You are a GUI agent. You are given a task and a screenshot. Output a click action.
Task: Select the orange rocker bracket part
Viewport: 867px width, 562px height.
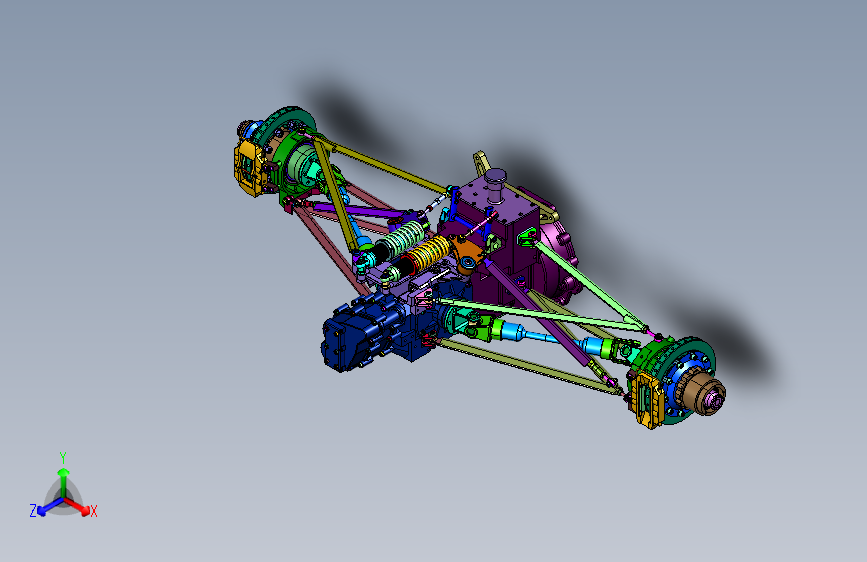click(x=468, y=256)
